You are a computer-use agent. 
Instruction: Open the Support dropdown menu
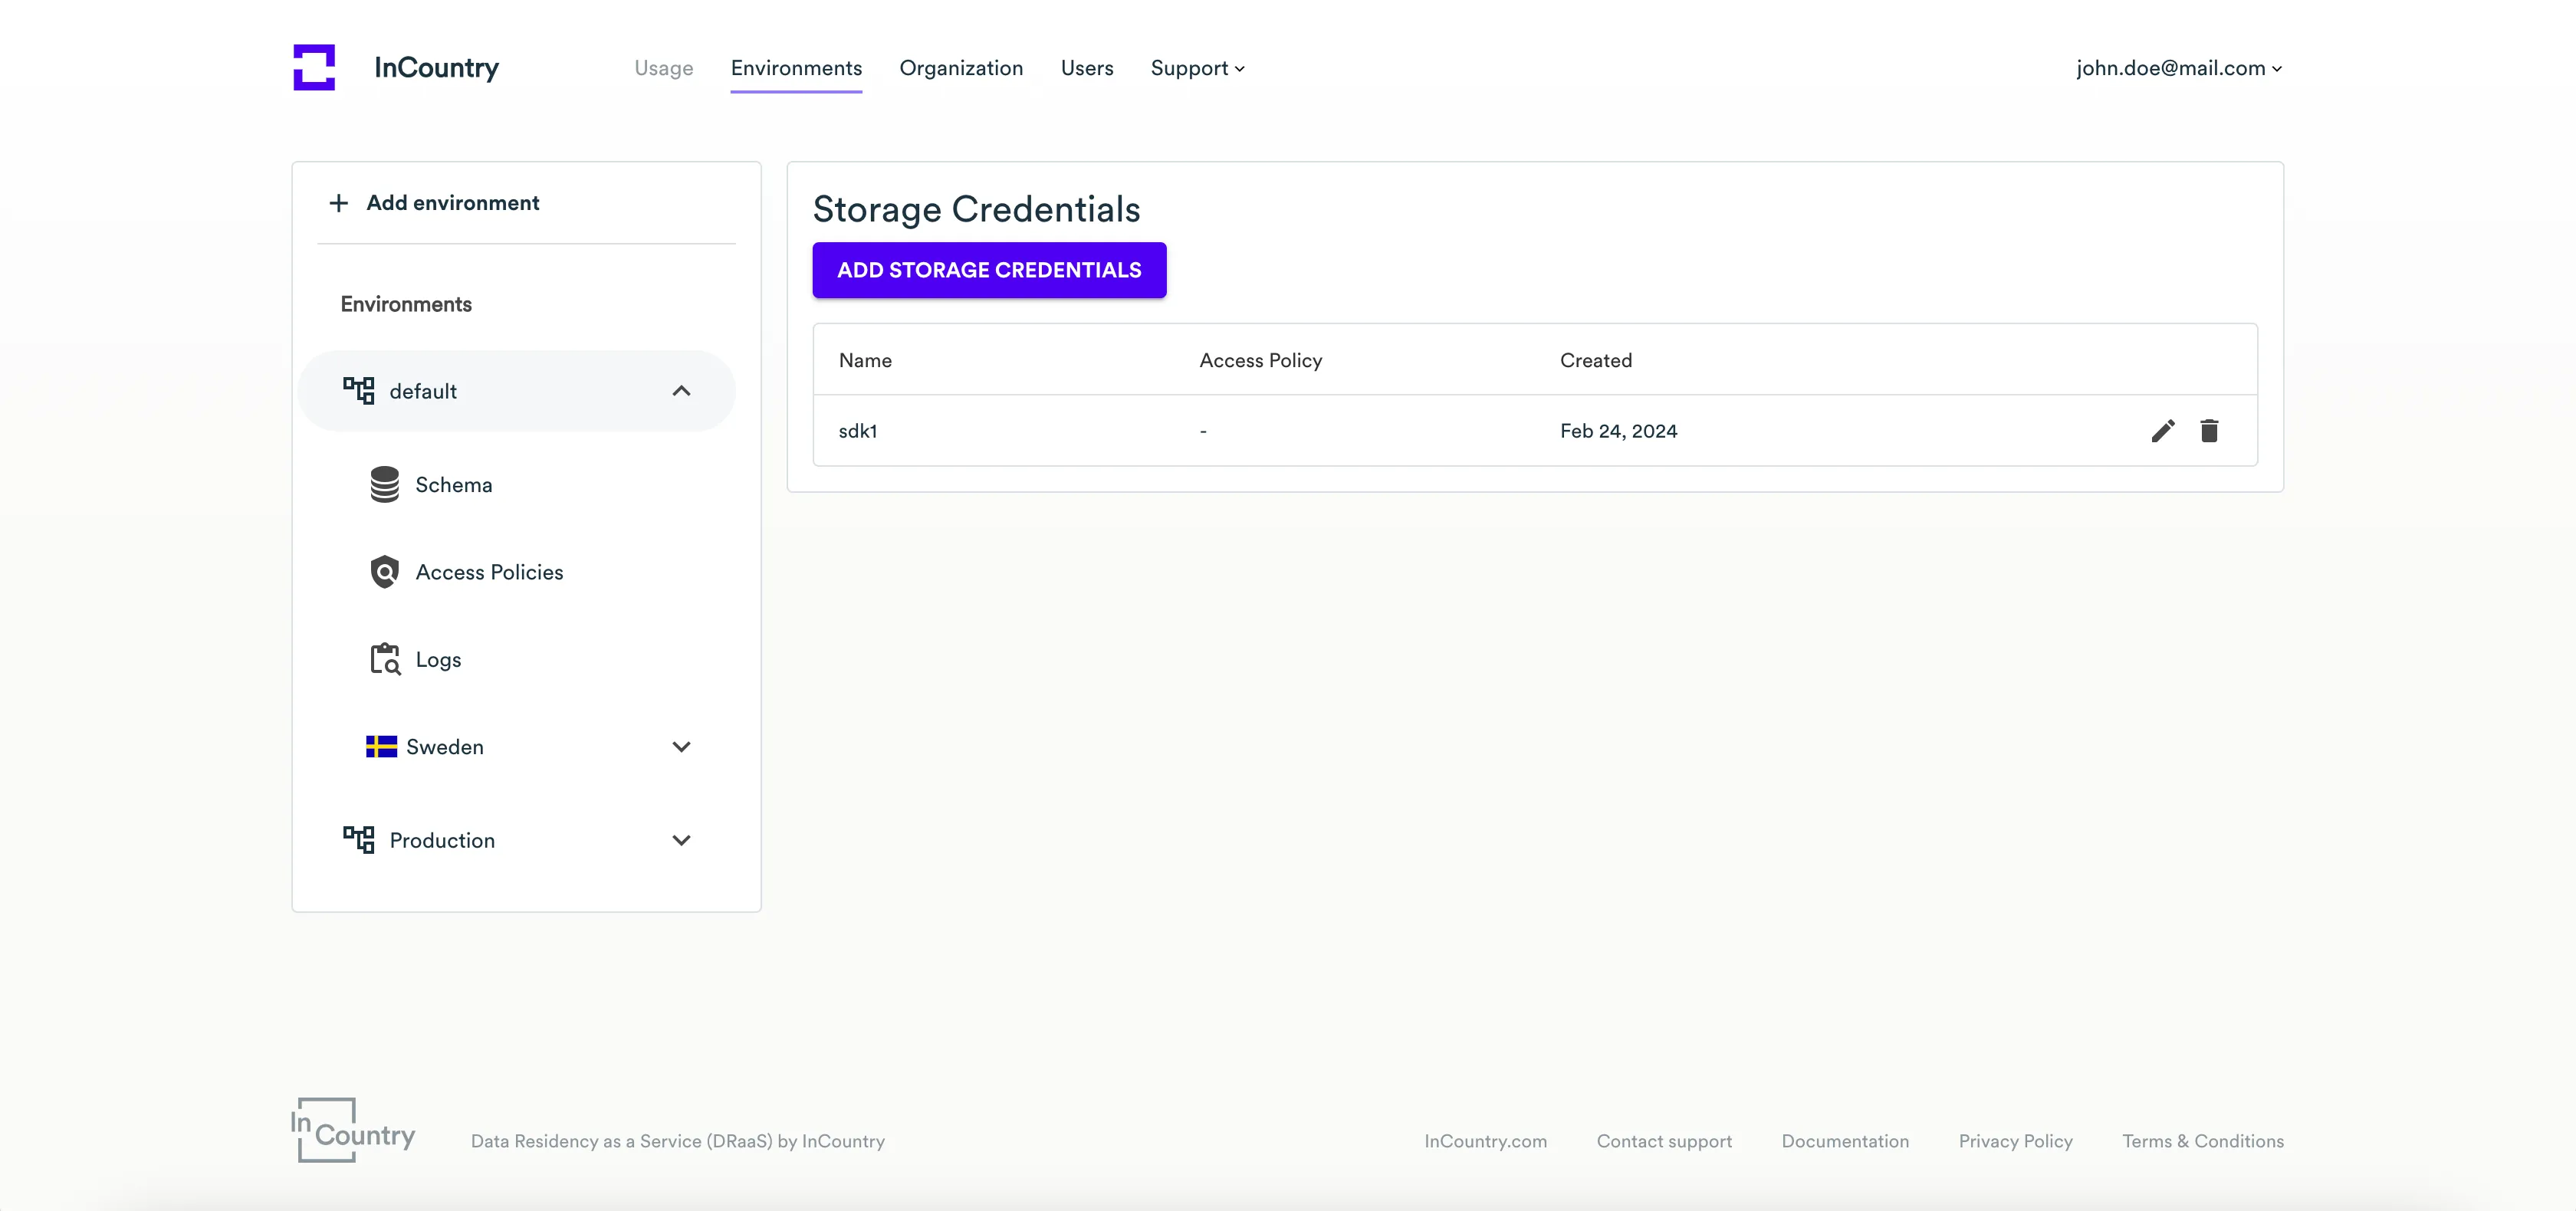click(1197, 68)
